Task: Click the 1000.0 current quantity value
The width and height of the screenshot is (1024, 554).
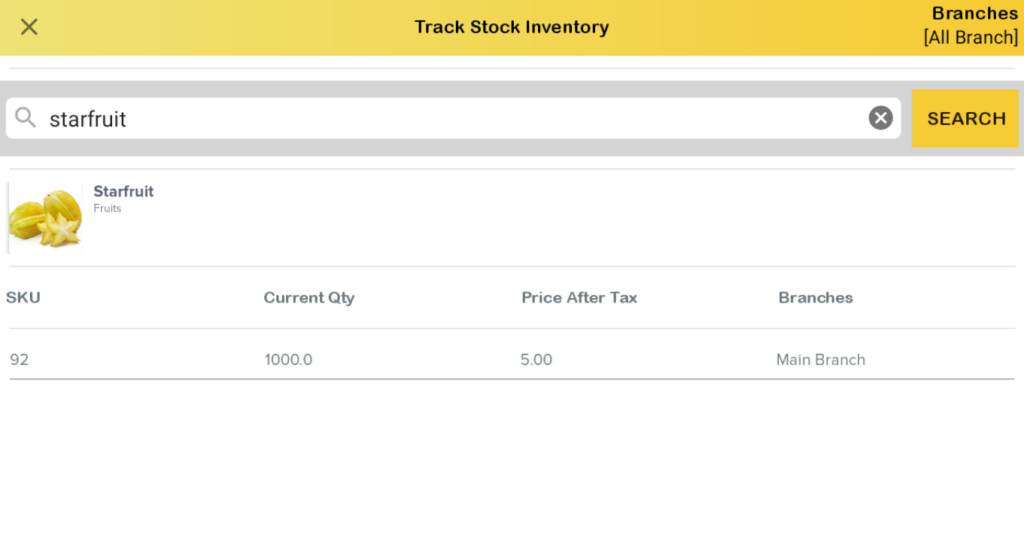Action: pyautogui.click(x=288, y=359)
